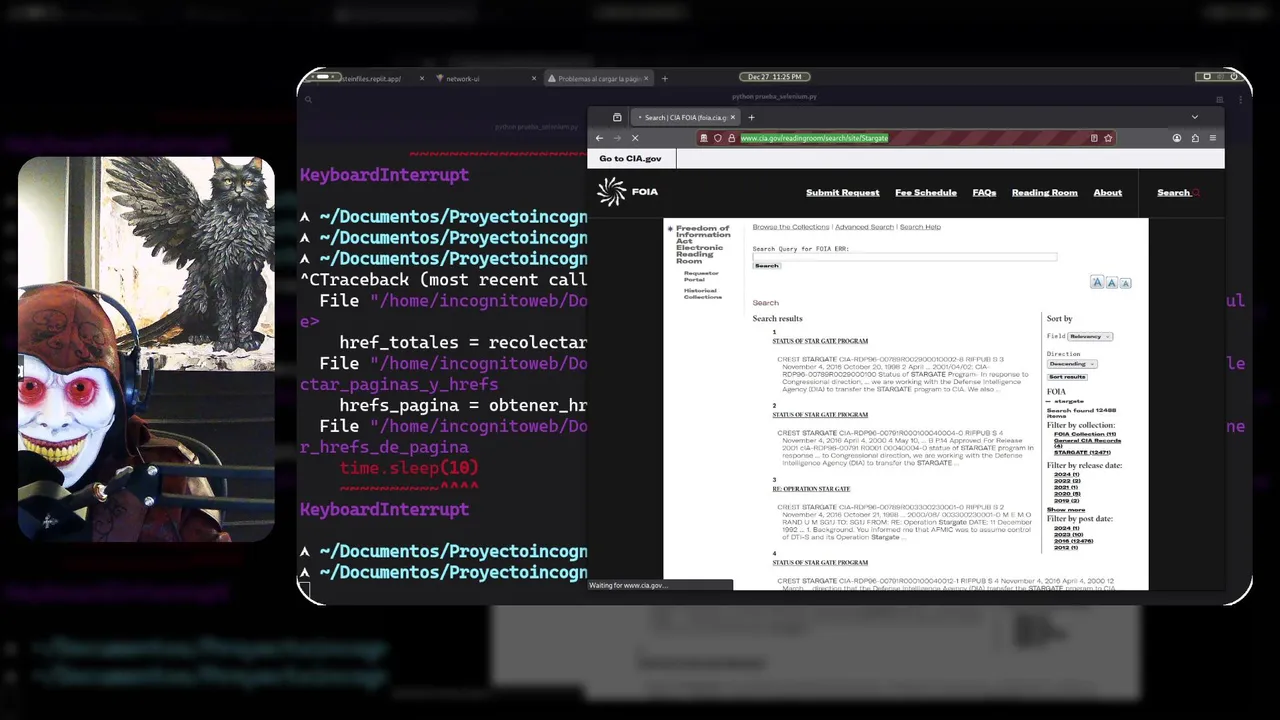The height and width of the screenshot is (720, 1280).
Task: Click the Firefox back arrow button
Action: click(x=599, y=138)
